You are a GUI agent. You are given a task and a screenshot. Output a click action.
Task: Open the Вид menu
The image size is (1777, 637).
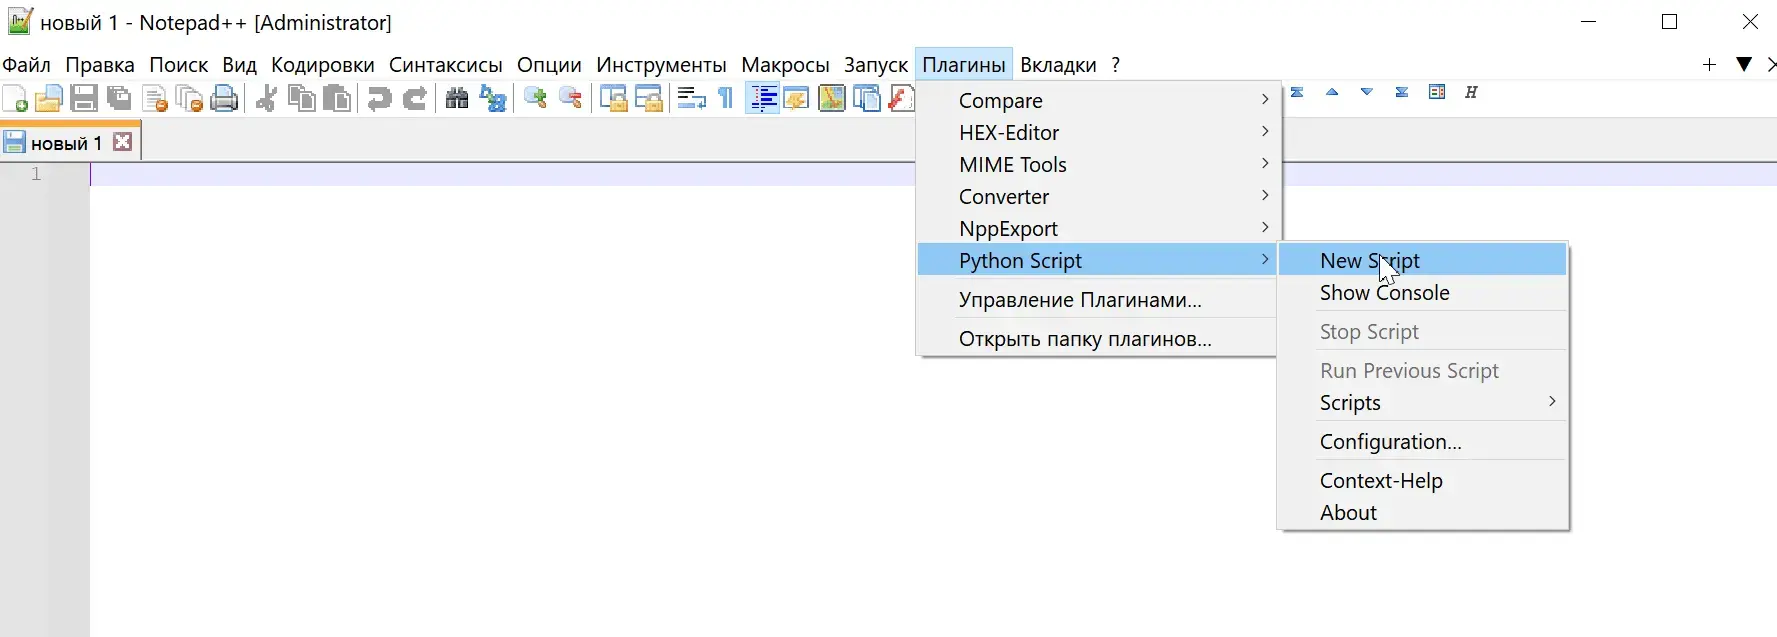point(239,65)
